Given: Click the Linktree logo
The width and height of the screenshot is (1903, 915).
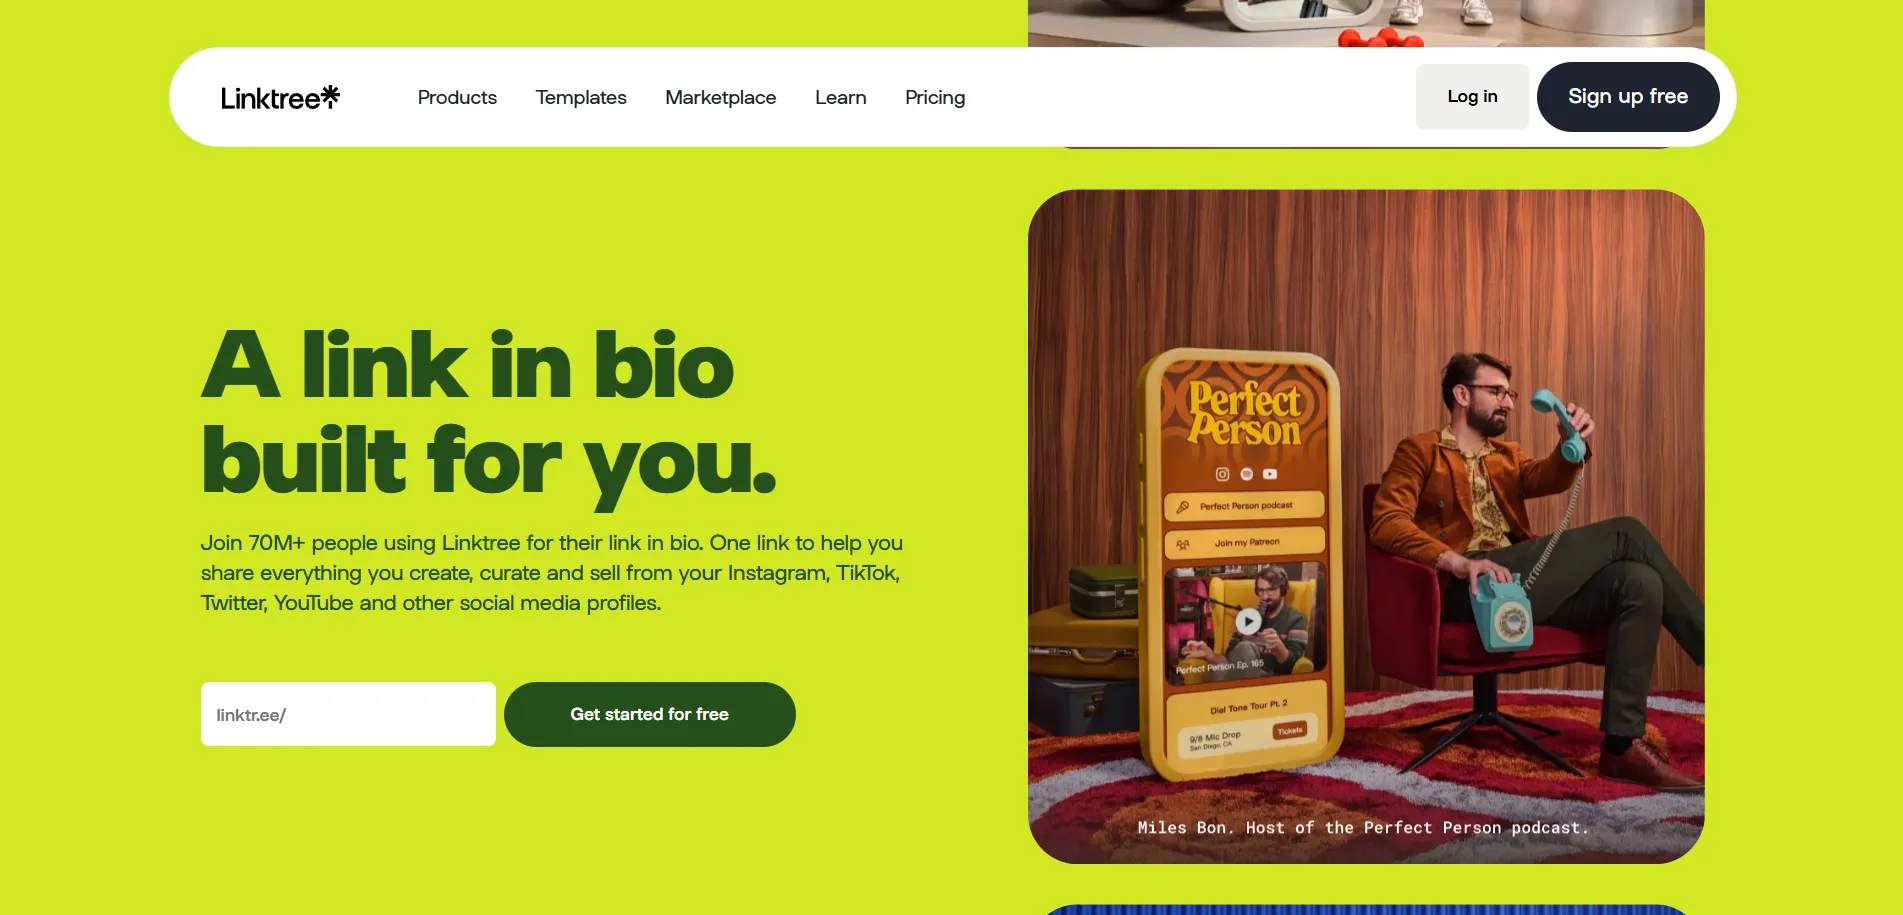Looking at the screenshot, I should click(x=280, y=97).
